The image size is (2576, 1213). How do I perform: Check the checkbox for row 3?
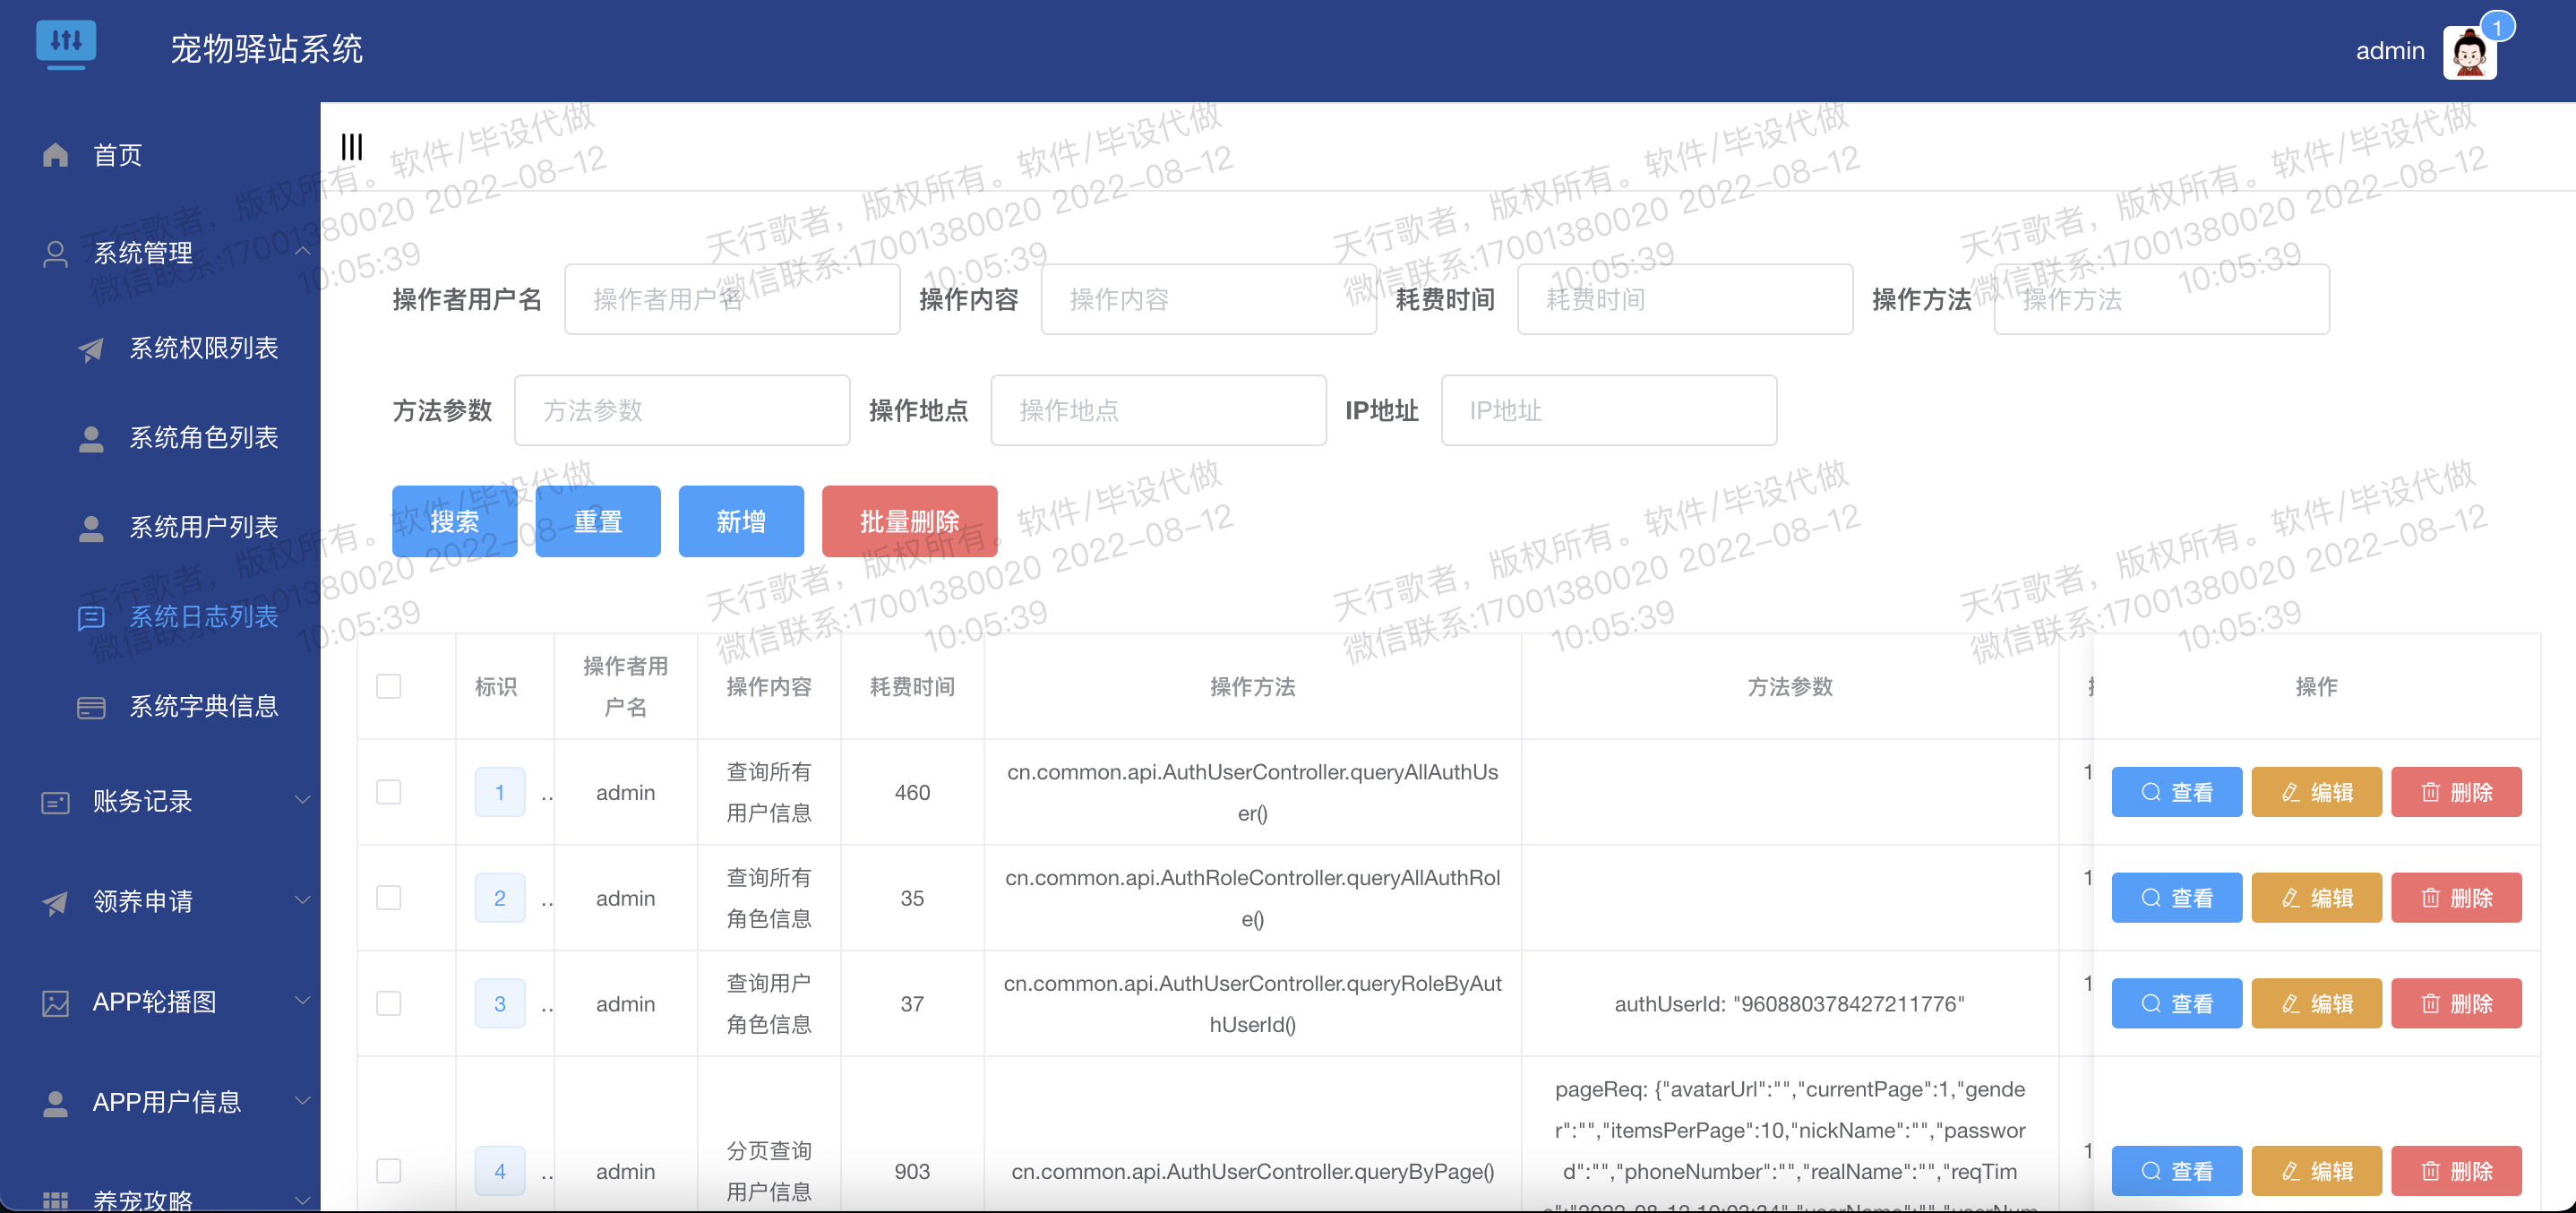[389, 1004]
